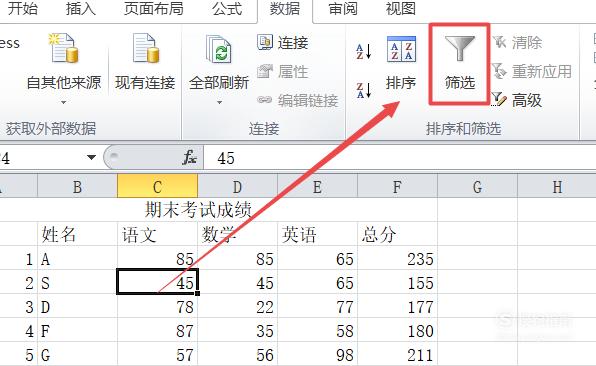Click student F's 语文 score 87
The width and height of the screenshot is (596, 366).
[157, 330]
